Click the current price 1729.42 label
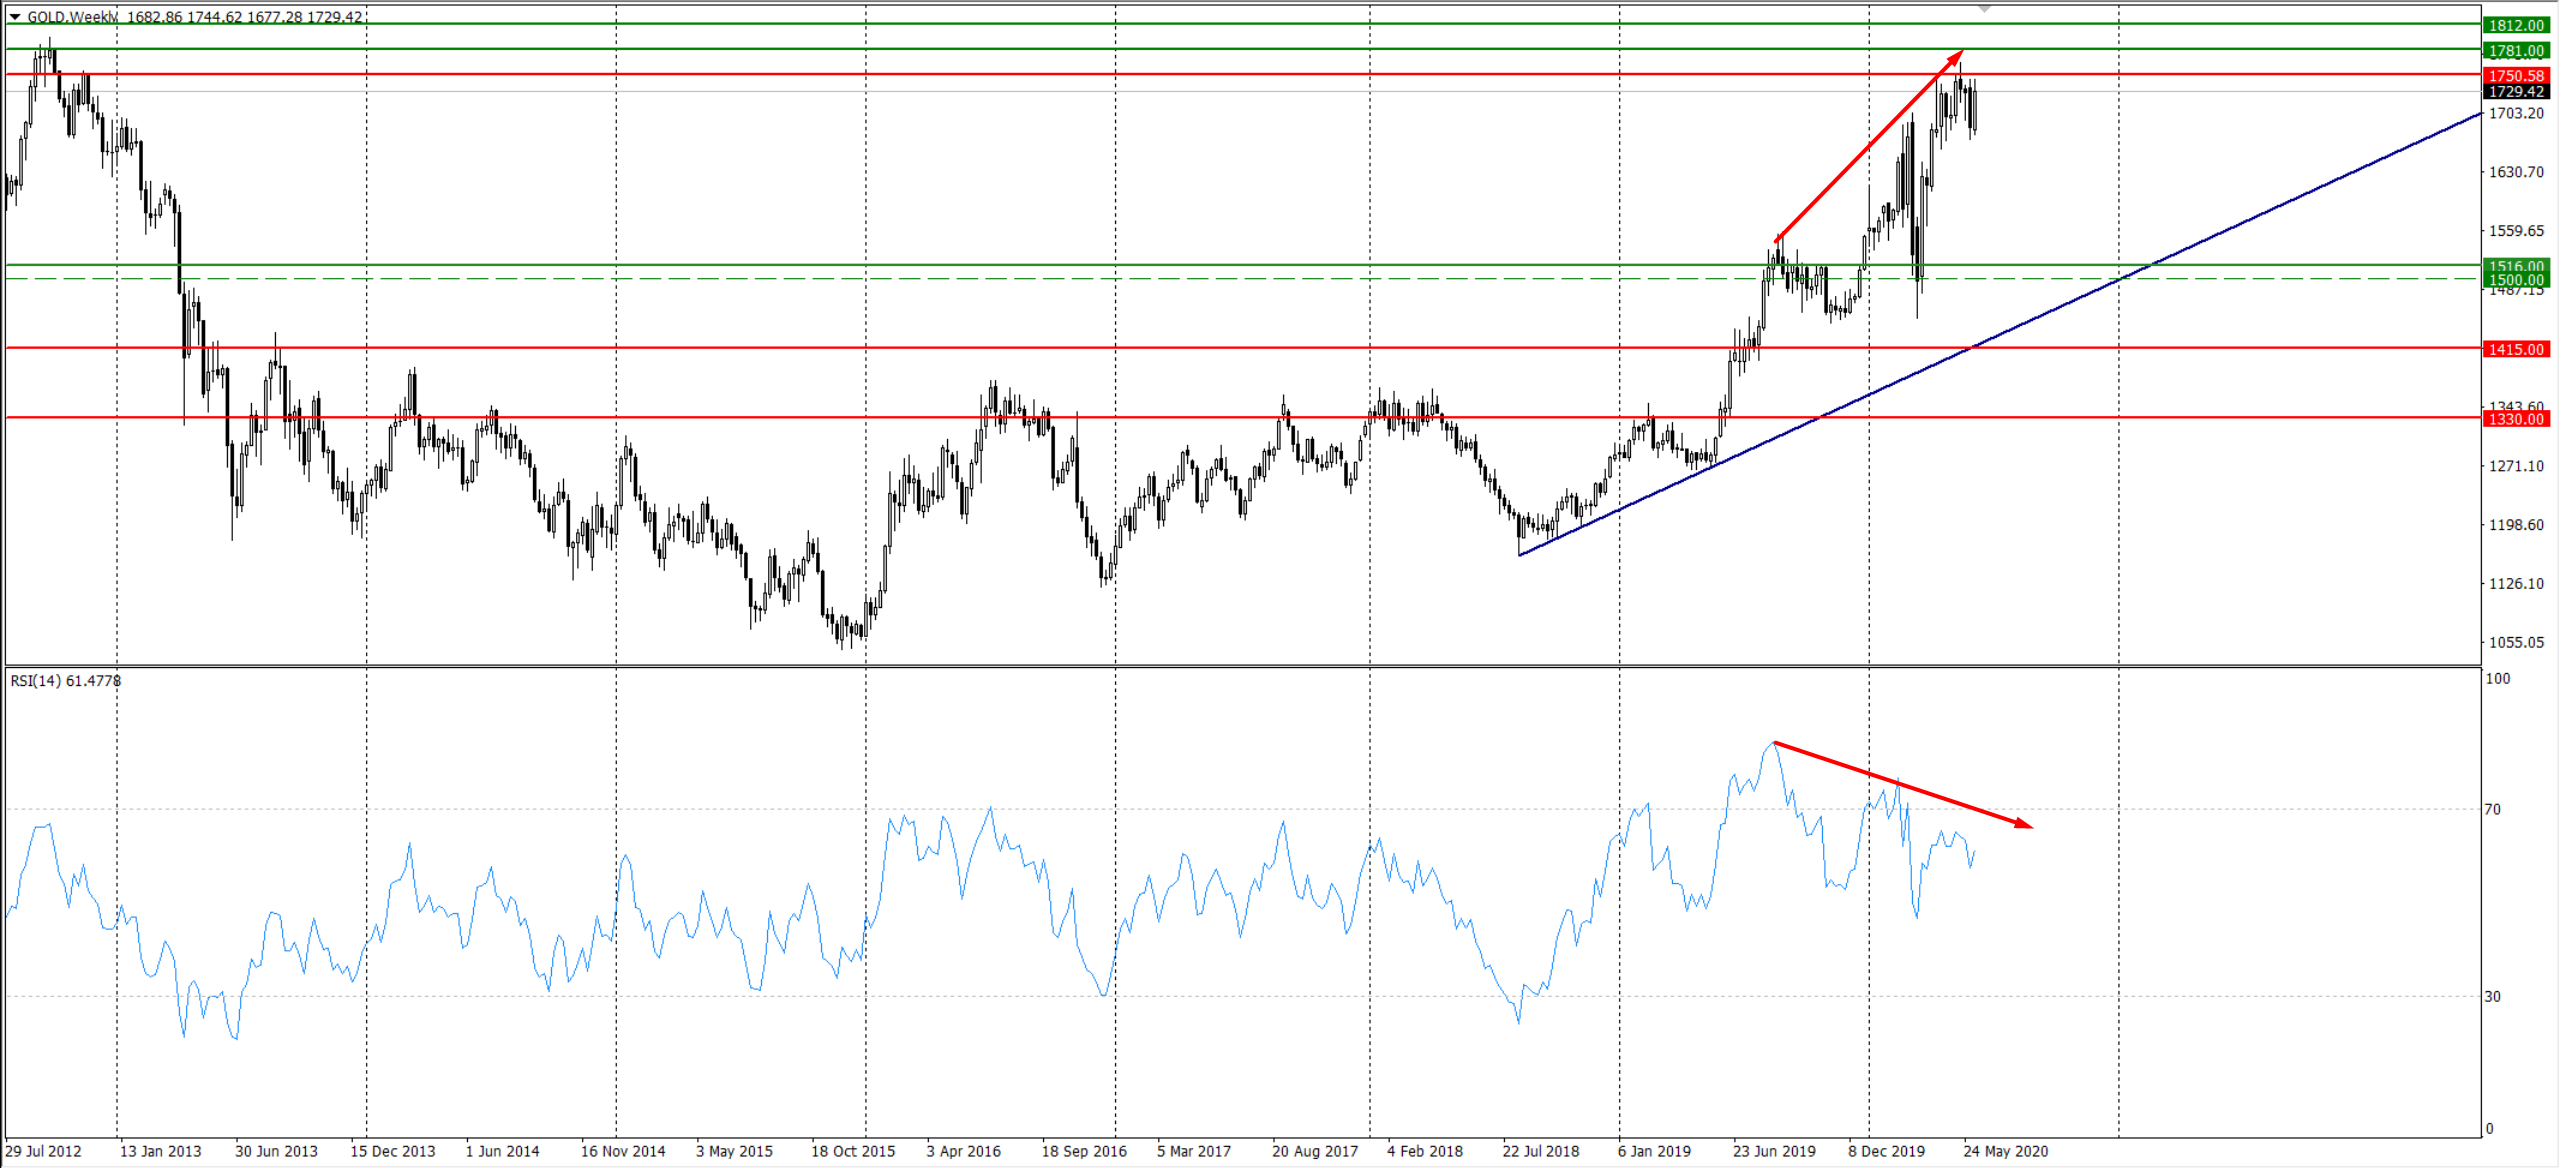 (2516, 91)
